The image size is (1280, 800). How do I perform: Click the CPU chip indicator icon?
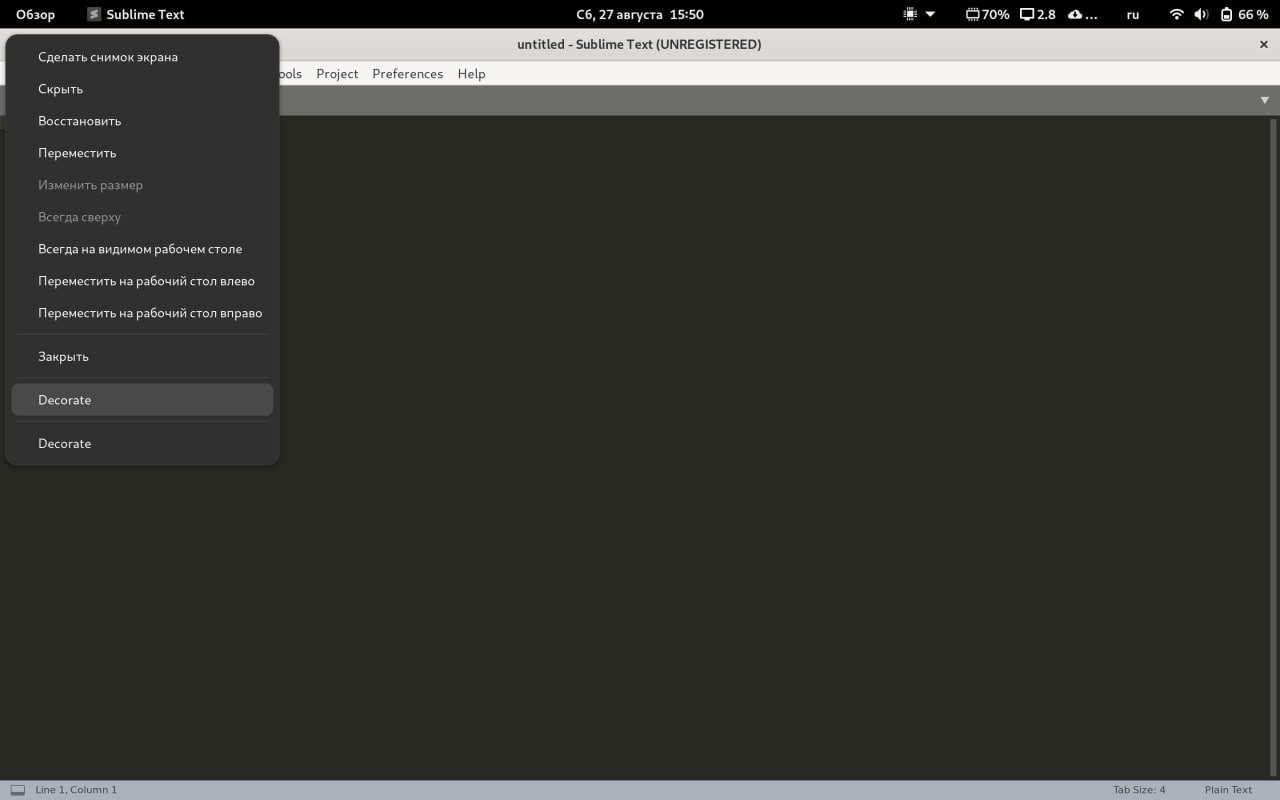point(910,15)
